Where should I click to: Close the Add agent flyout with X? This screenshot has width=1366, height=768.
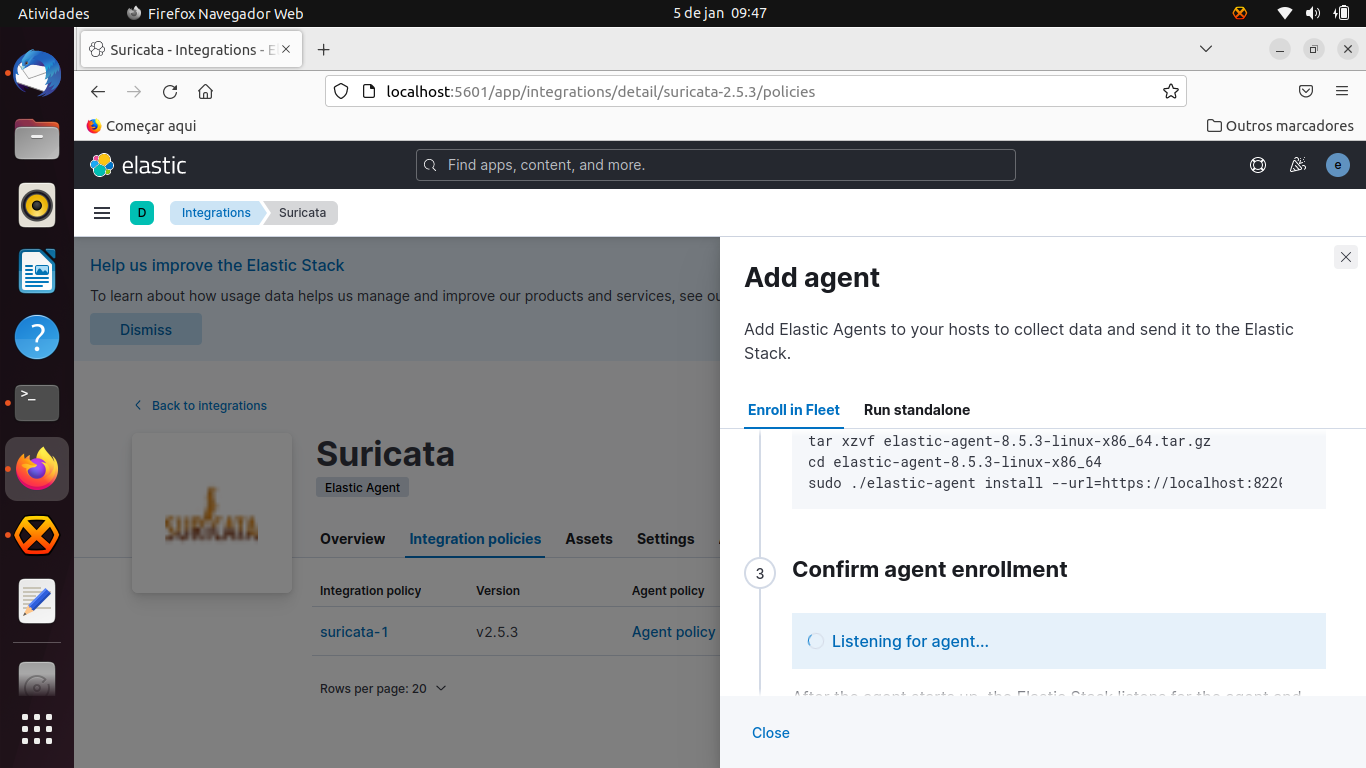[1346, 257]
